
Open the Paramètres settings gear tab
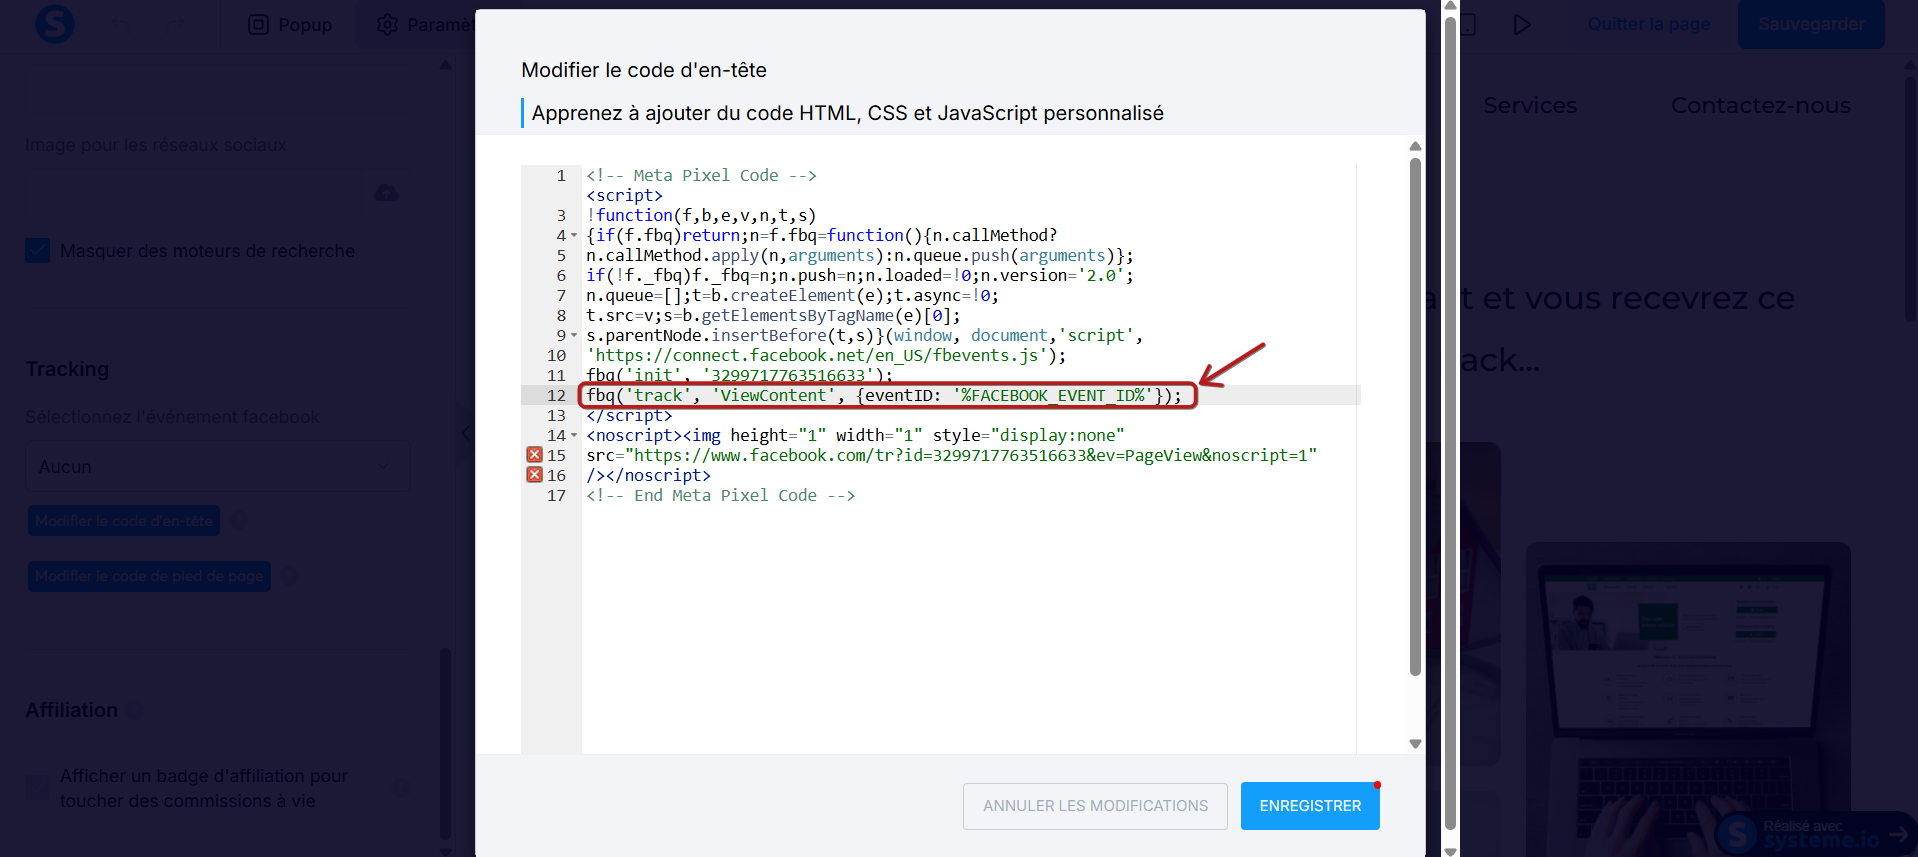[x=424, y=25]
